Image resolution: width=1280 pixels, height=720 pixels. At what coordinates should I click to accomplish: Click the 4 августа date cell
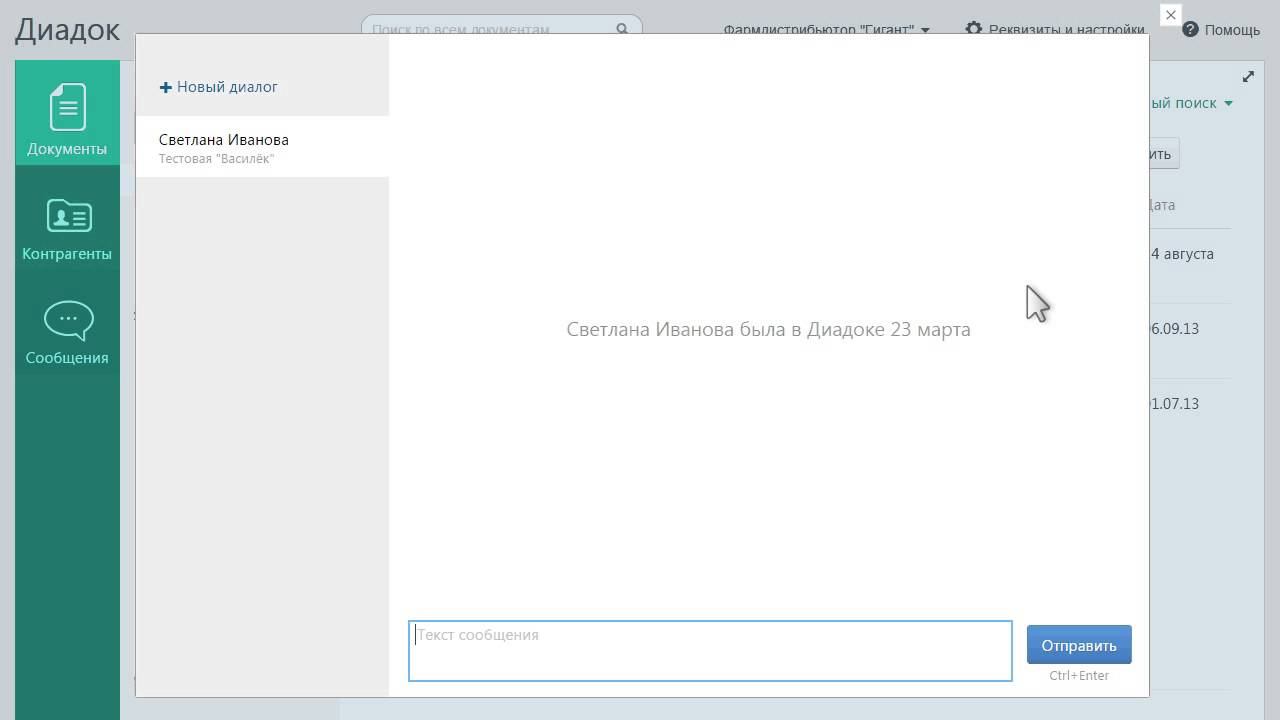point(1182,254)
